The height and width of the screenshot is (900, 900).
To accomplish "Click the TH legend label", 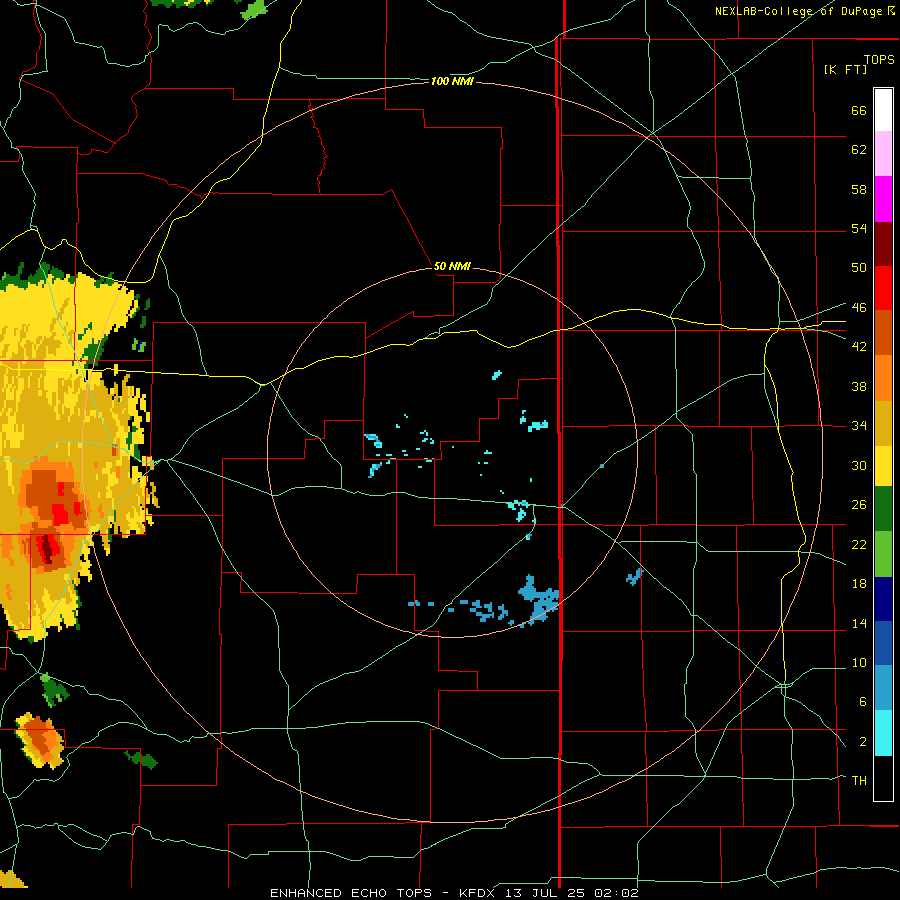I will click(x=859, y=780).
